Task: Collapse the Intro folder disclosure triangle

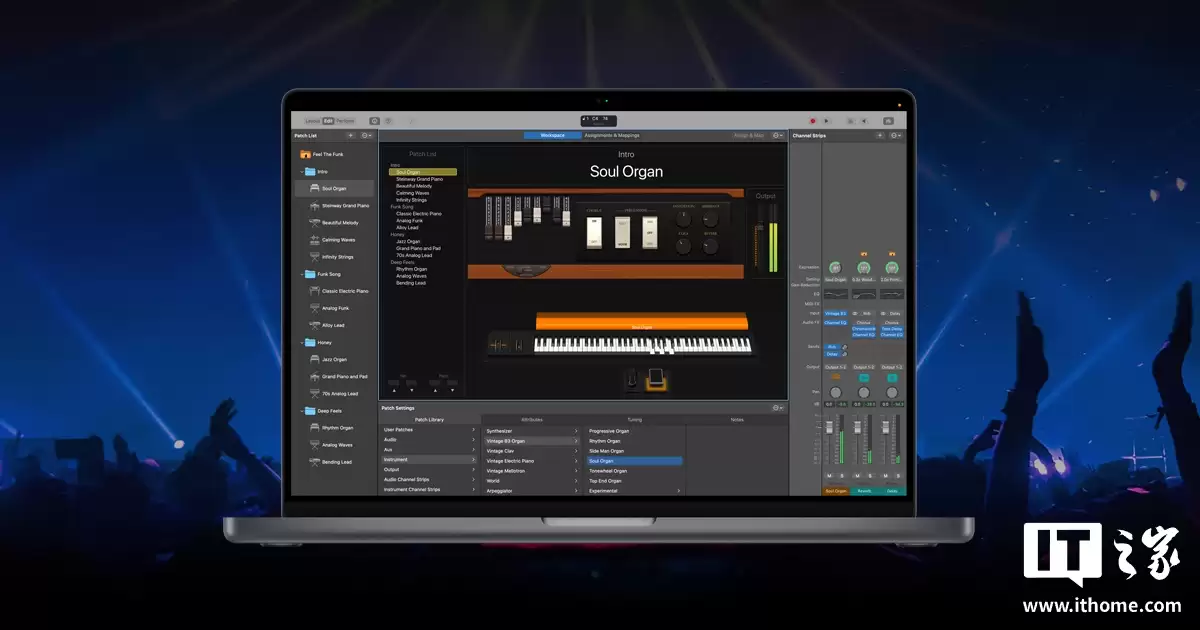Action: pyautogui.click(x=303, y=170)
